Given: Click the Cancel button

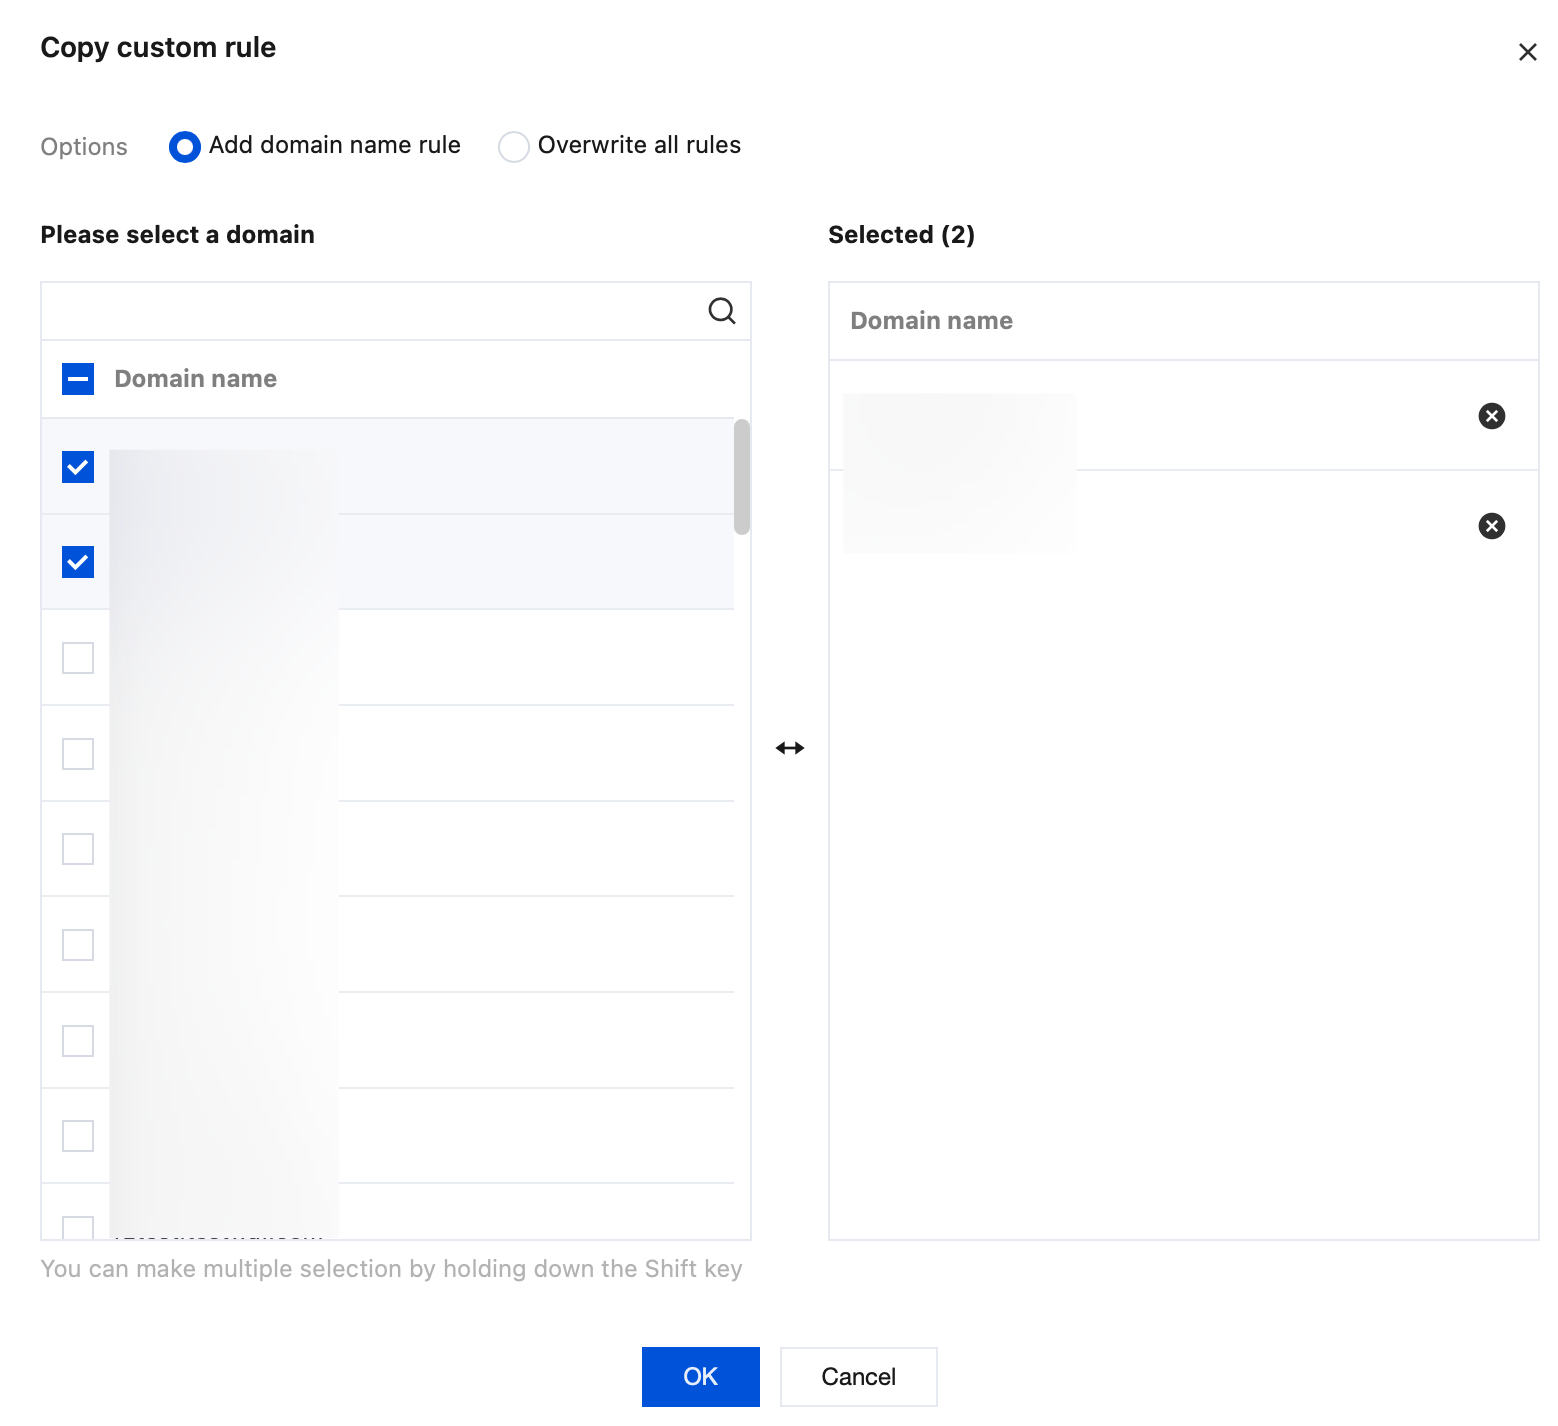Looking at the screenshot, I should pos(858,1377).
